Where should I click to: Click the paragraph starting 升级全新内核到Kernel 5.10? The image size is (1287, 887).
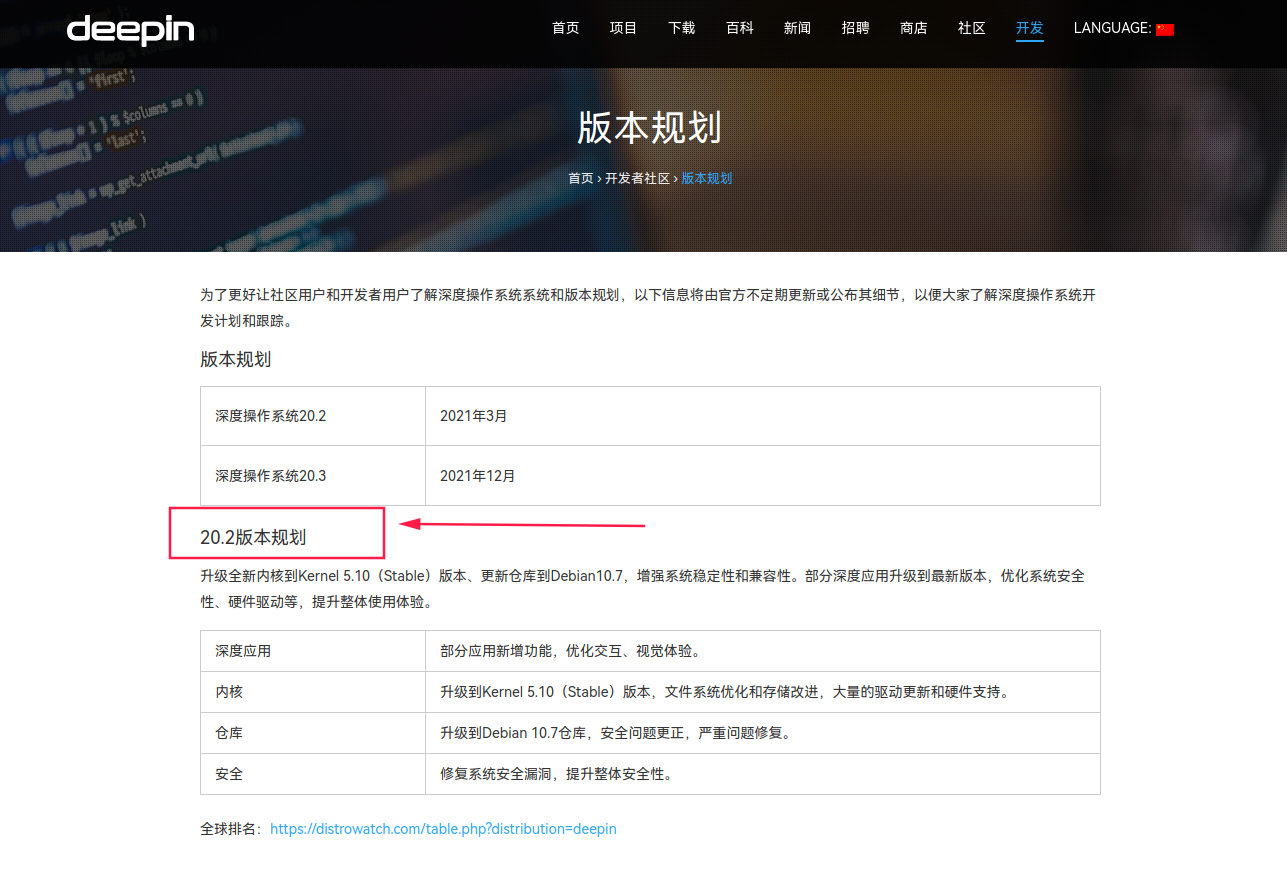(x=643, y=589)
